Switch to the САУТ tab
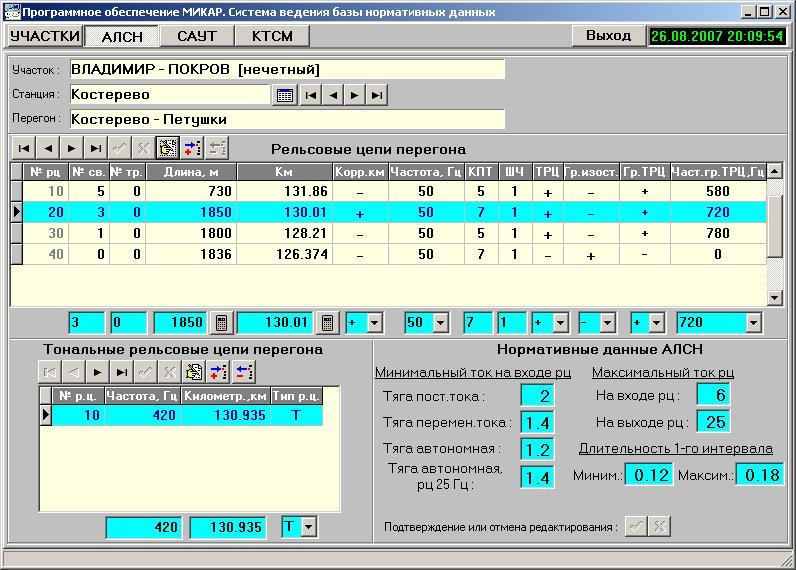 tap(196, 36)
